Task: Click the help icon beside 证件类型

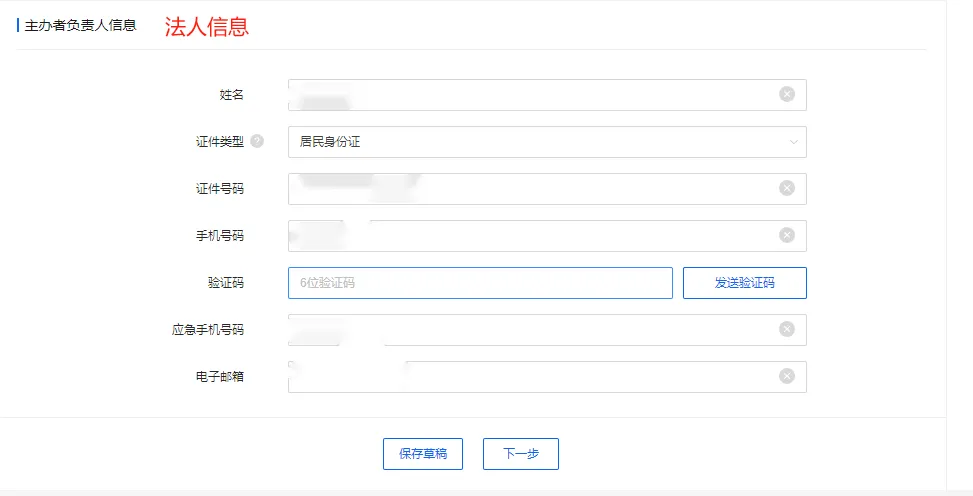Action: [x=257, y=142]
